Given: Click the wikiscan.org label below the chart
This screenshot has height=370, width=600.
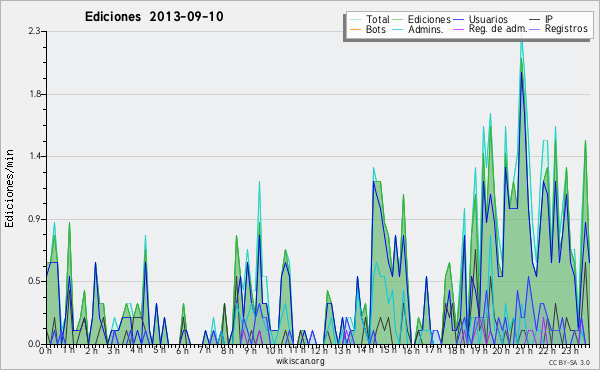Looking at the screenshot, I should 300,361.
